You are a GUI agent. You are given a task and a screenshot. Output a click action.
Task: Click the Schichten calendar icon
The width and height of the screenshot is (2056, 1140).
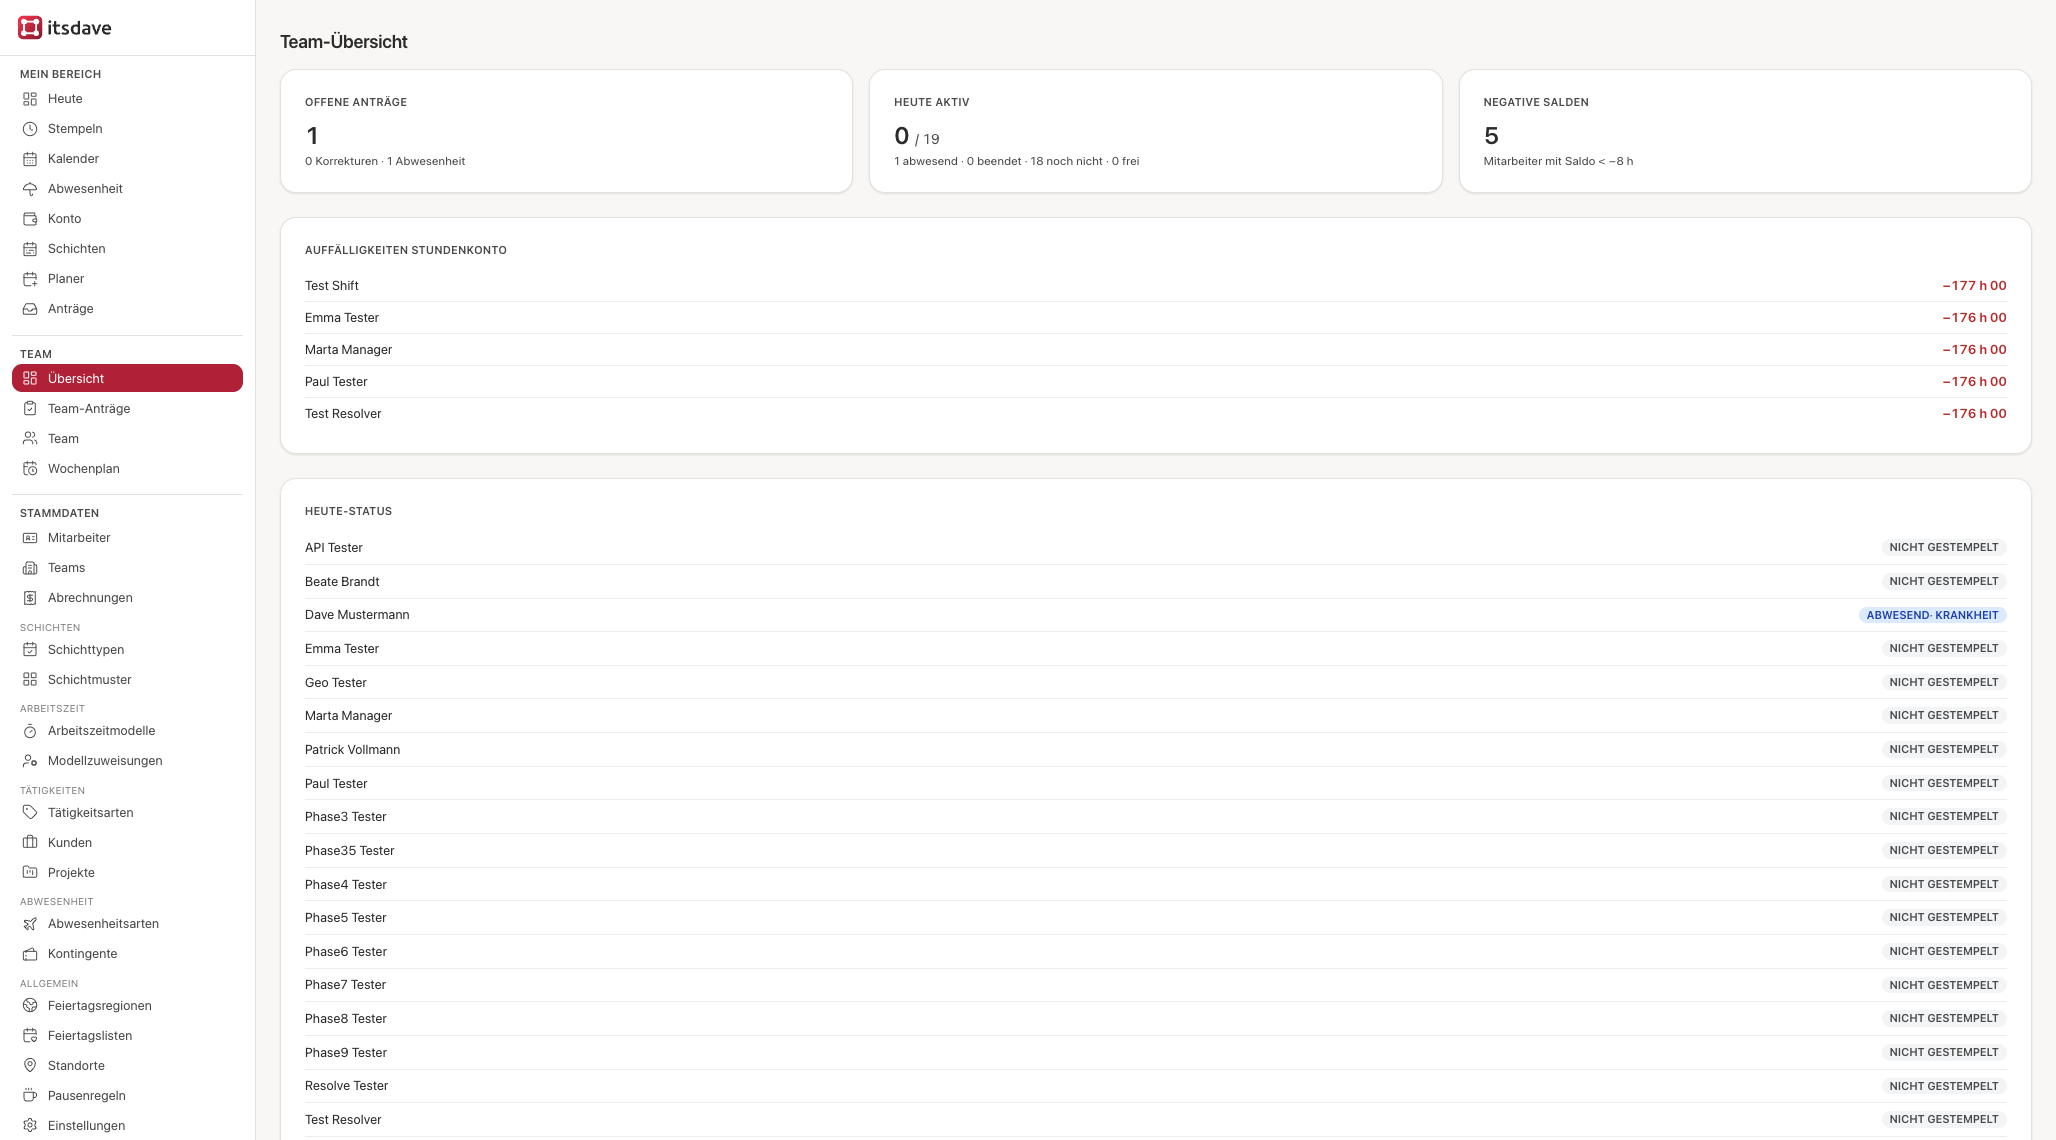point(30,249)
